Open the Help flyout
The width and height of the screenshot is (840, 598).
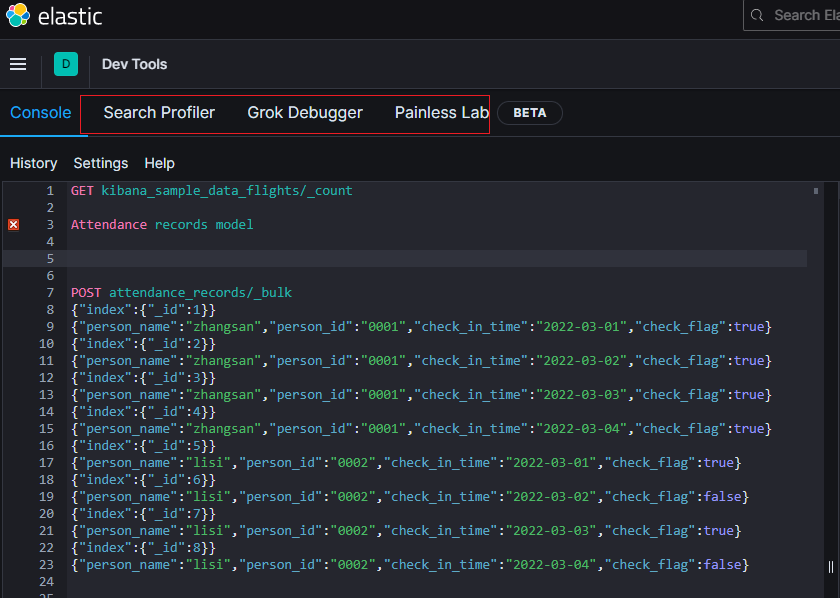pos(159,163)
